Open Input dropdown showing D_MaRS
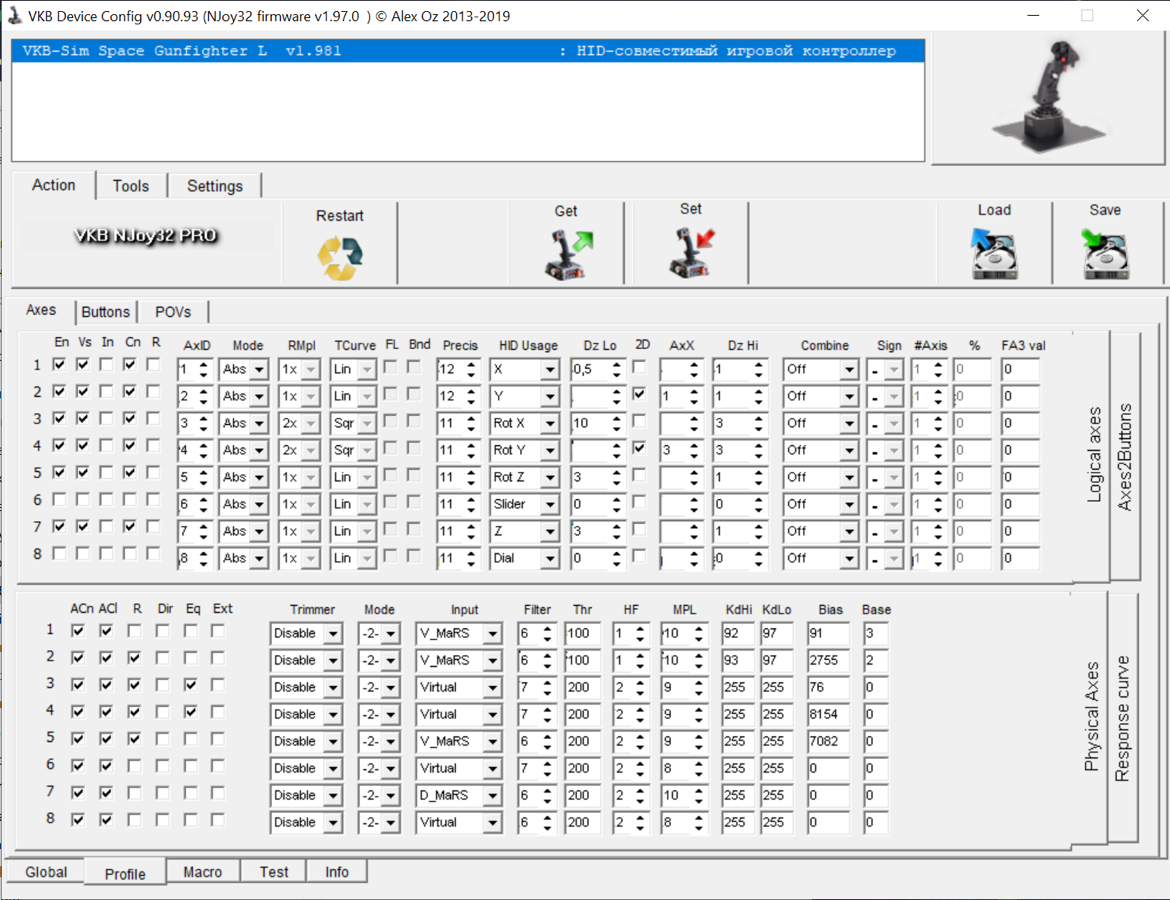 pos(492,796)
